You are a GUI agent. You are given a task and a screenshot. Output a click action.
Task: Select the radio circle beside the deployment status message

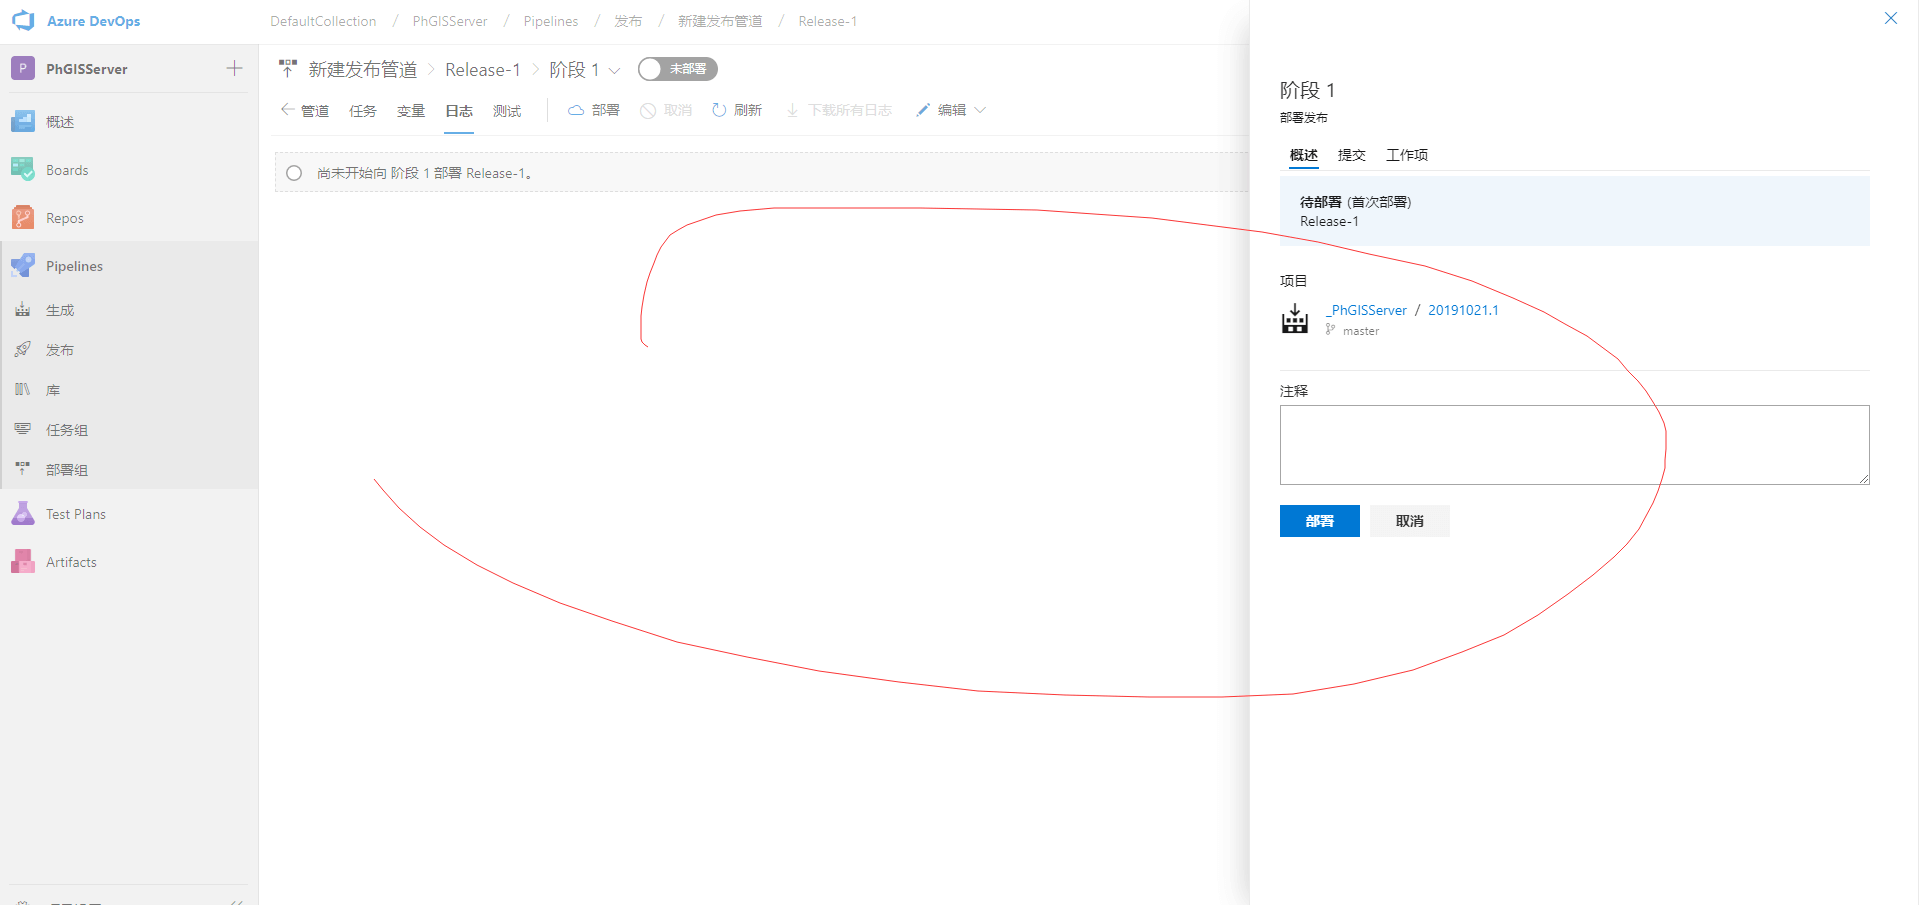click(x=294, y=173)
